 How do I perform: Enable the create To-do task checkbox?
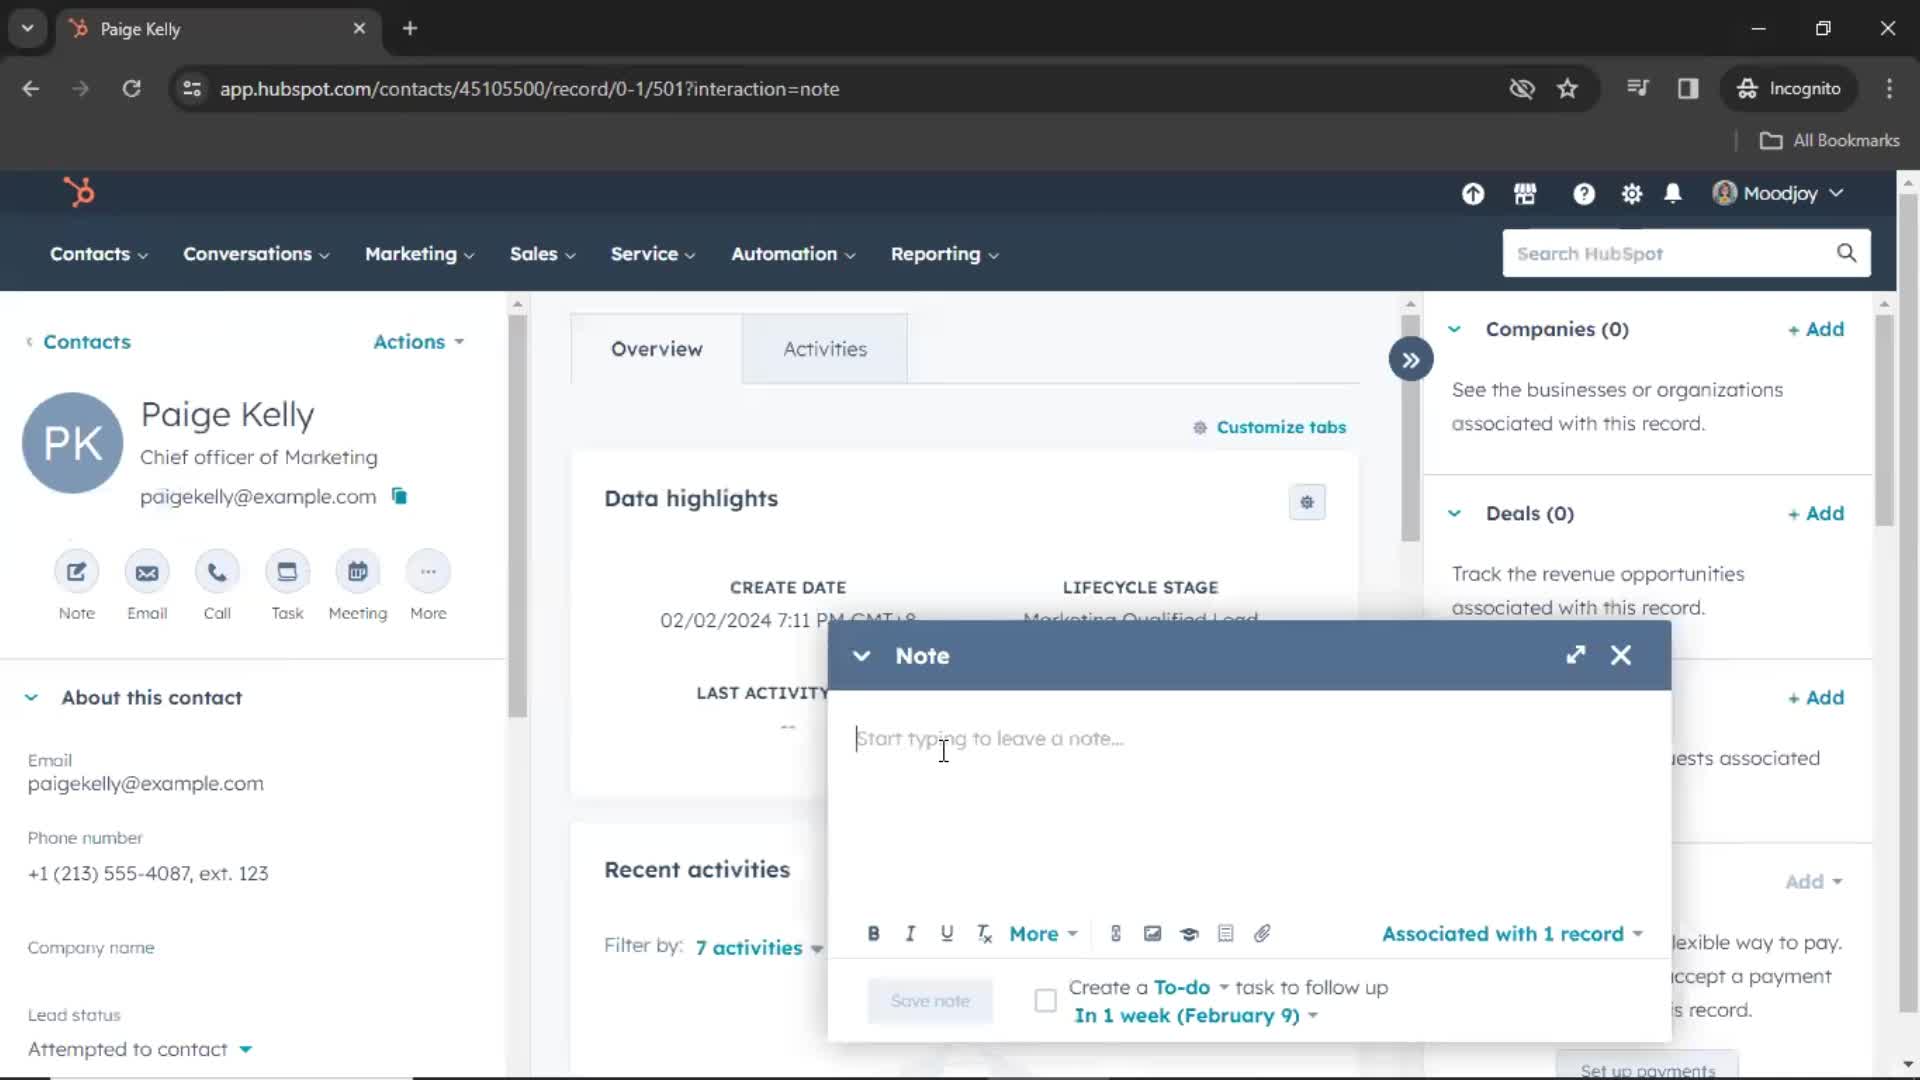coord(1046,1000)
